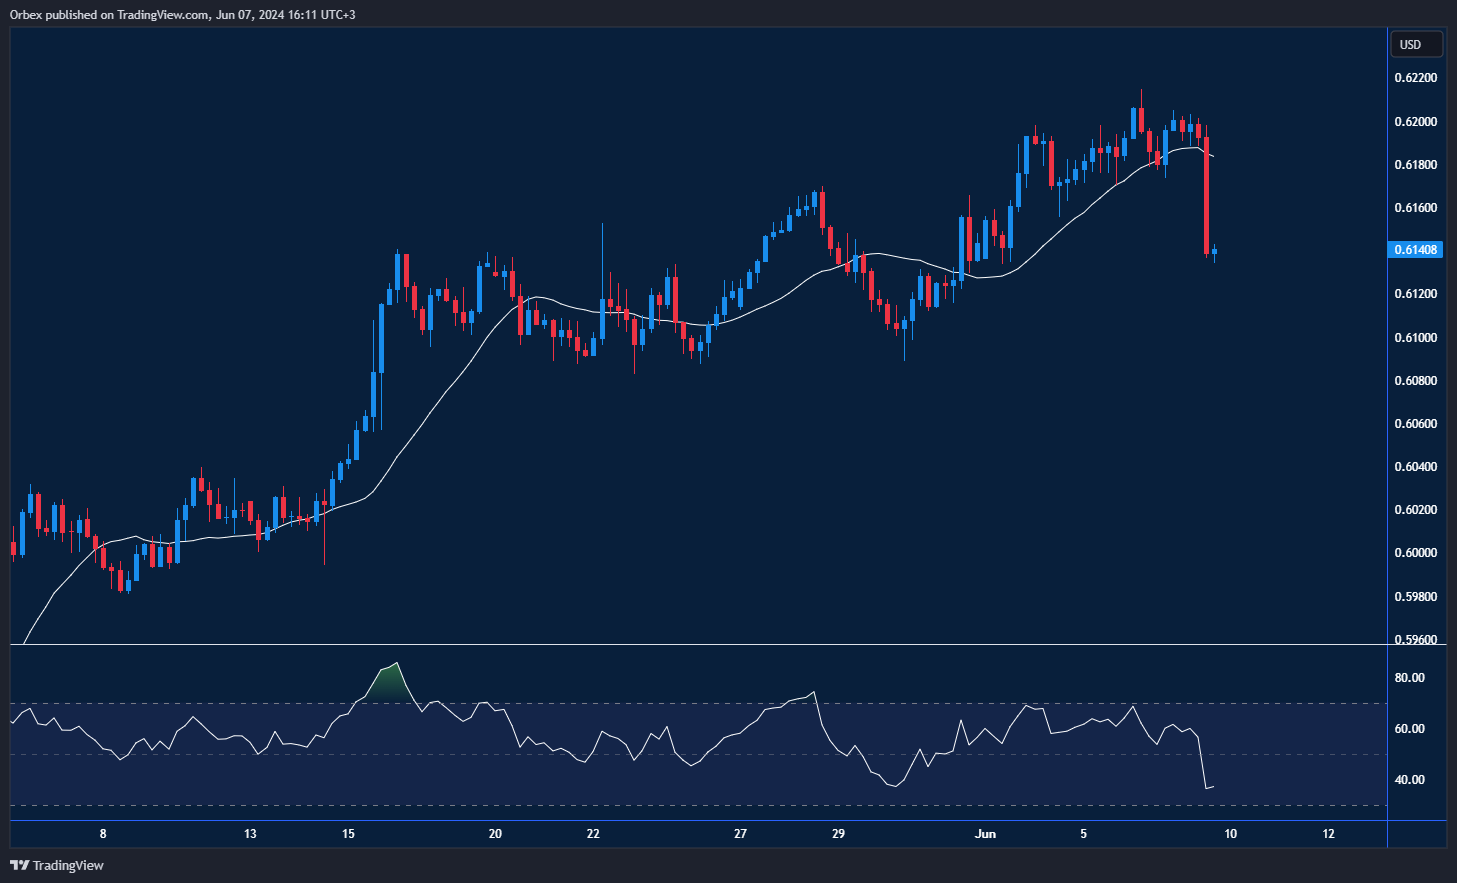This screenshot has height=883, width=1457.
Task: Select the 5 date label on time axis
Action: pyautogui.click(x=1083, y=834)
